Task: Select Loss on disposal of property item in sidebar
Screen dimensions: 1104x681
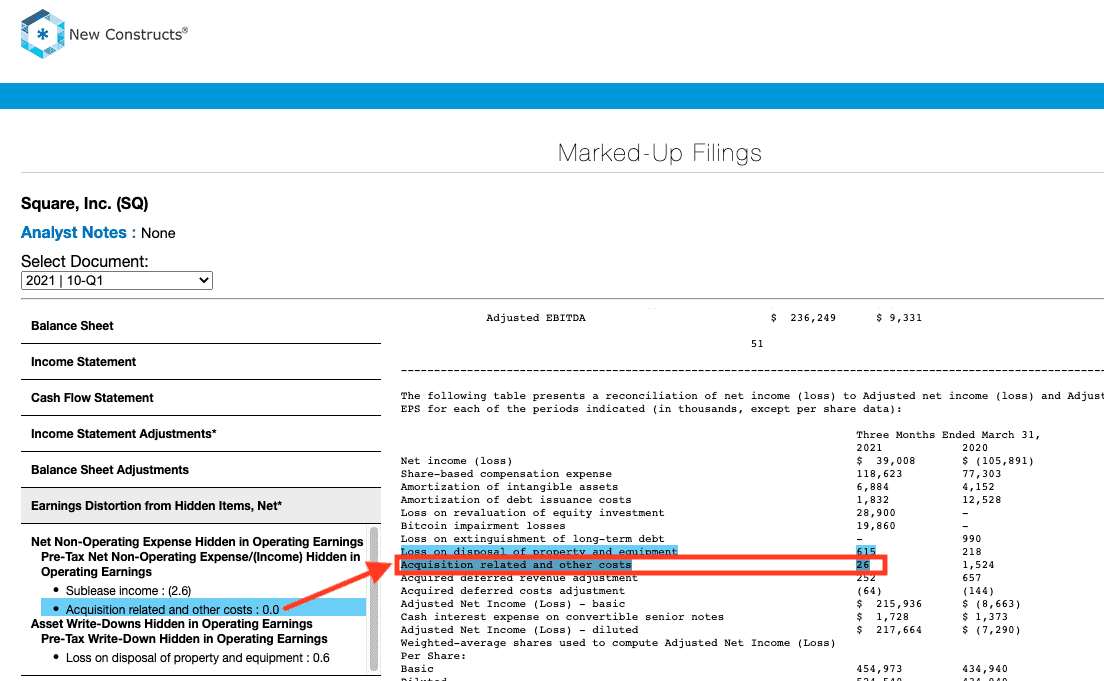Action: pos(197,658)
